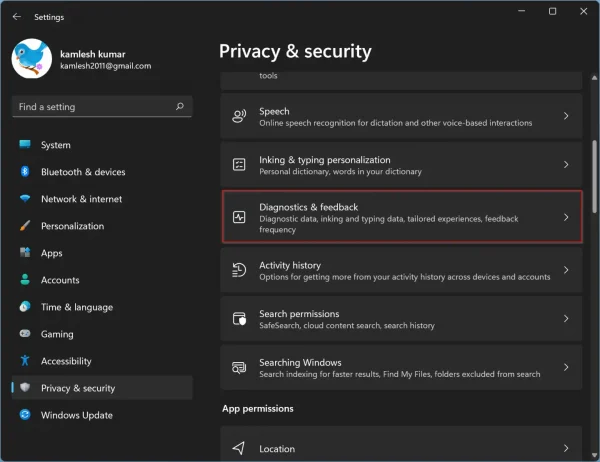Click the Diagnostics & feedback pulse icon

[x=239, y=217]
